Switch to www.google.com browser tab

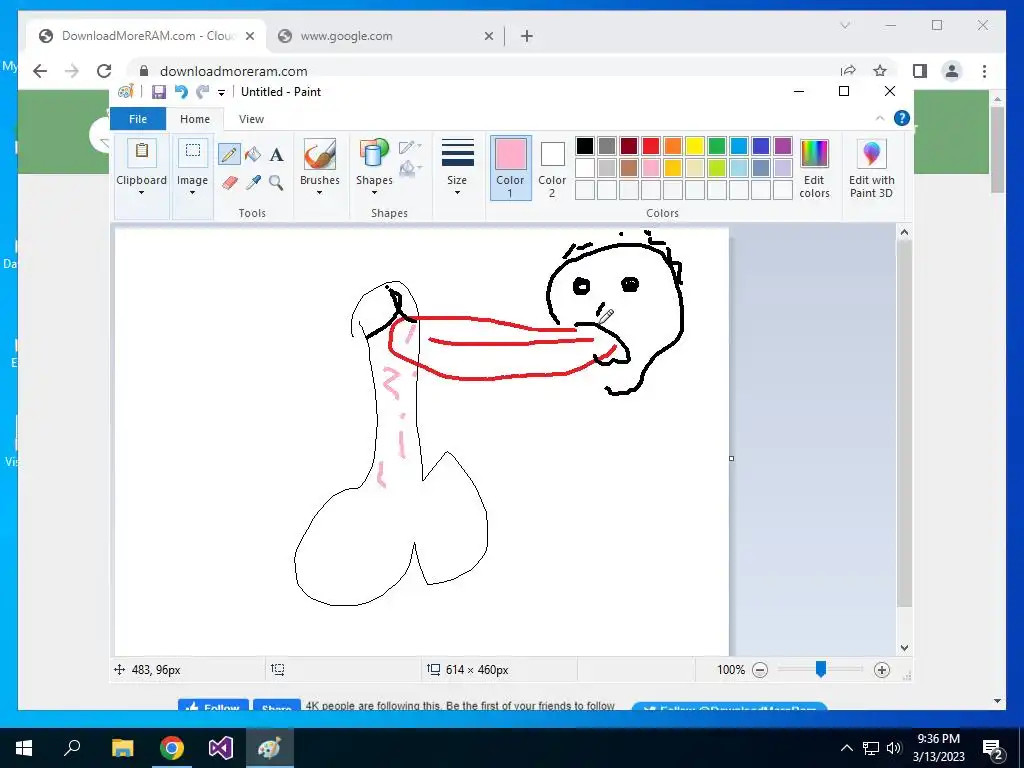(384, 36)
